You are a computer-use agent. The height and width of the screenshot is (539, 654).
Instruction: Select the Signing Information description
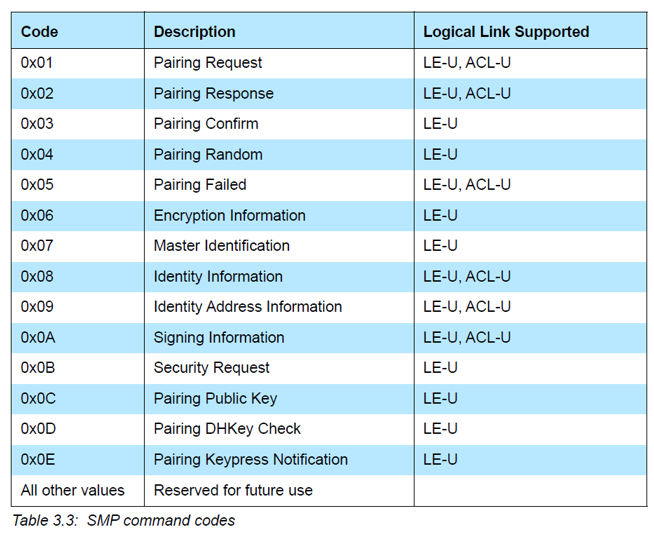click(219, 338)
